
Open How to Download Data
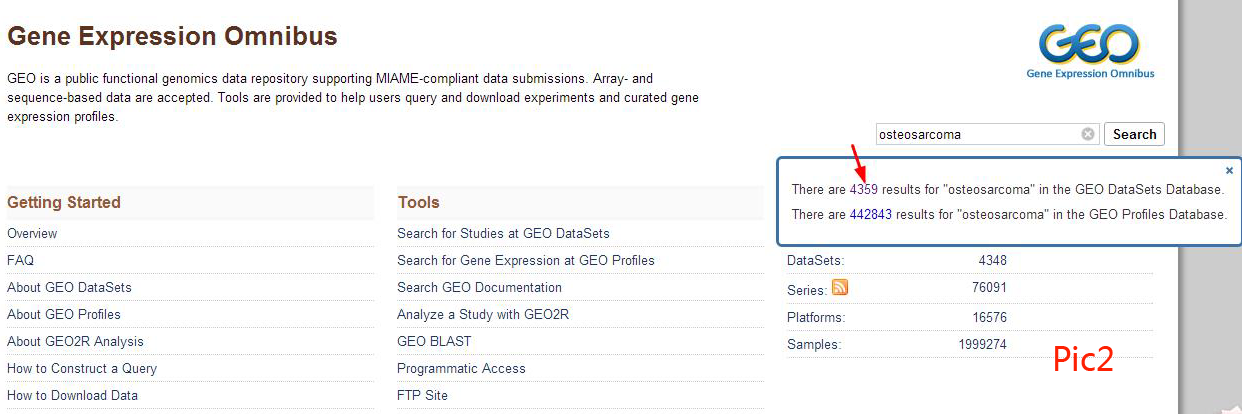72,395
